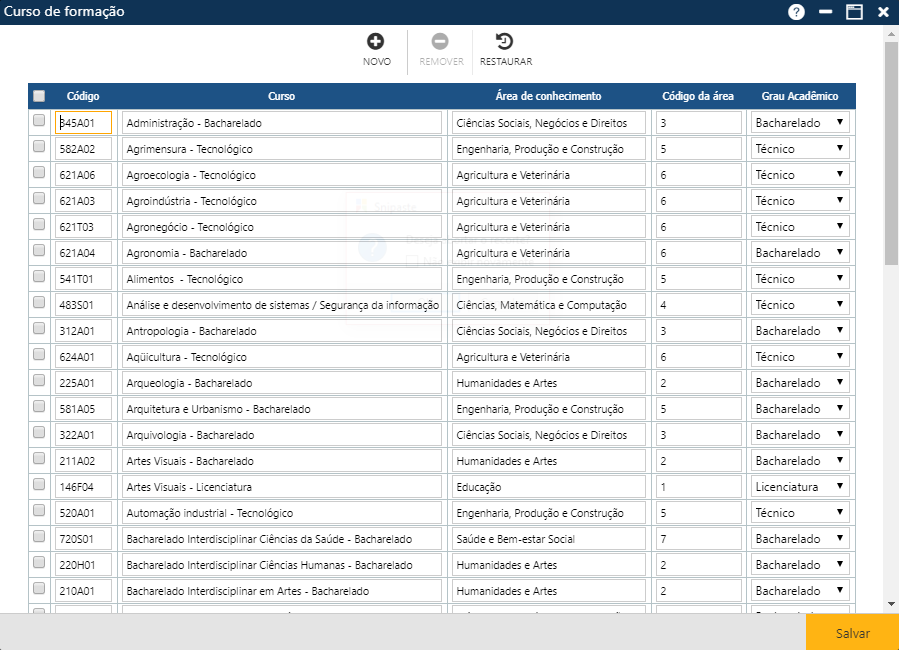This screenshot has height=650, width=899.
Task: Check the row for Administração - Bacharelado
Action: [39, 120]
